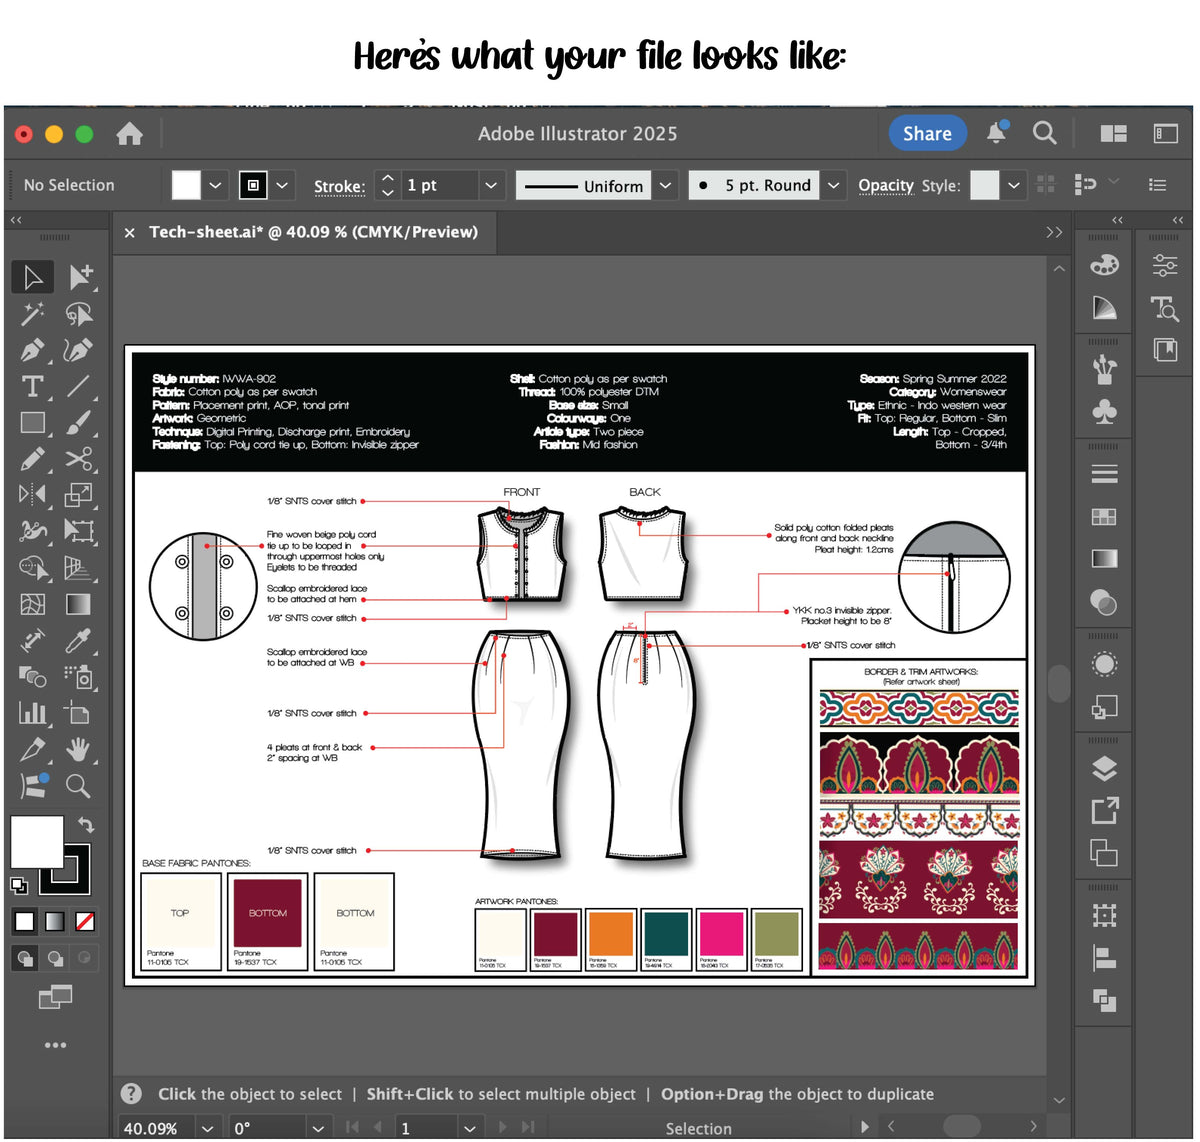The image size is (1200, 1142).
Task: Set paint mode to None (red slash)
Action: pos(85,921)
